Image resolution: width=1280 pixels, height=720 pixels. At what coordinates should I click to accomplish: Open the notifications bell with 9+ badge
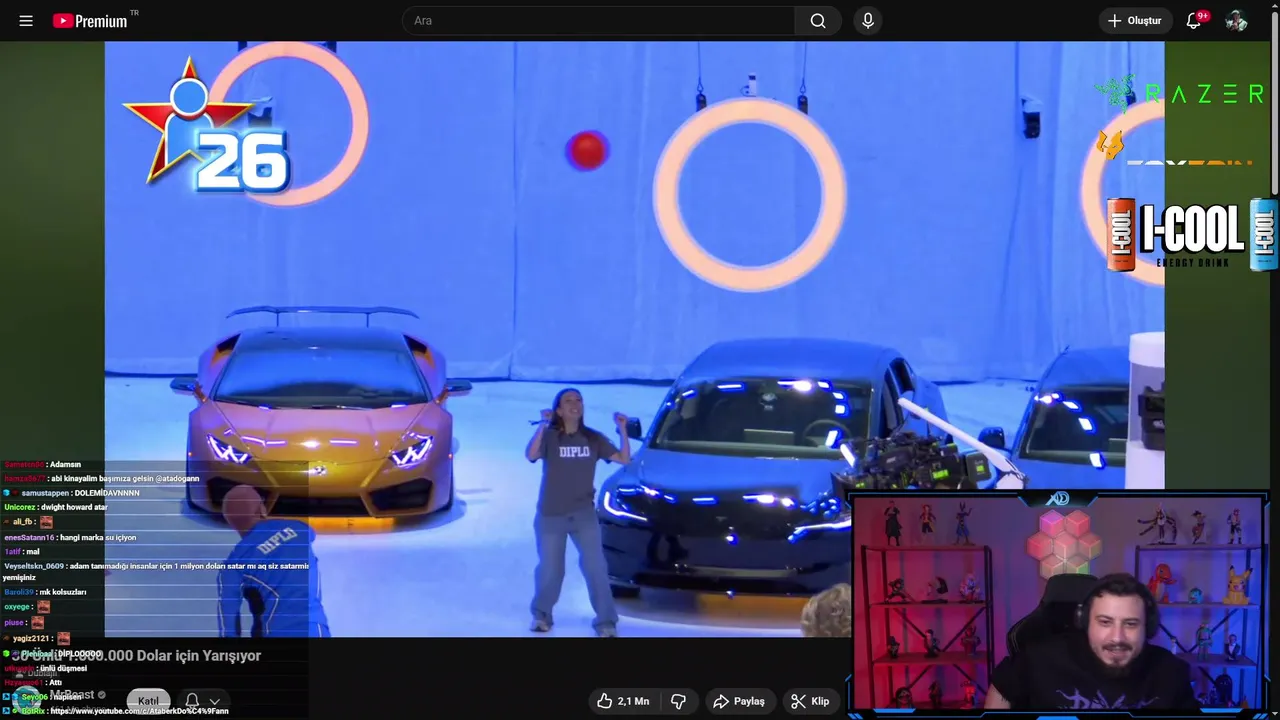1194,21
